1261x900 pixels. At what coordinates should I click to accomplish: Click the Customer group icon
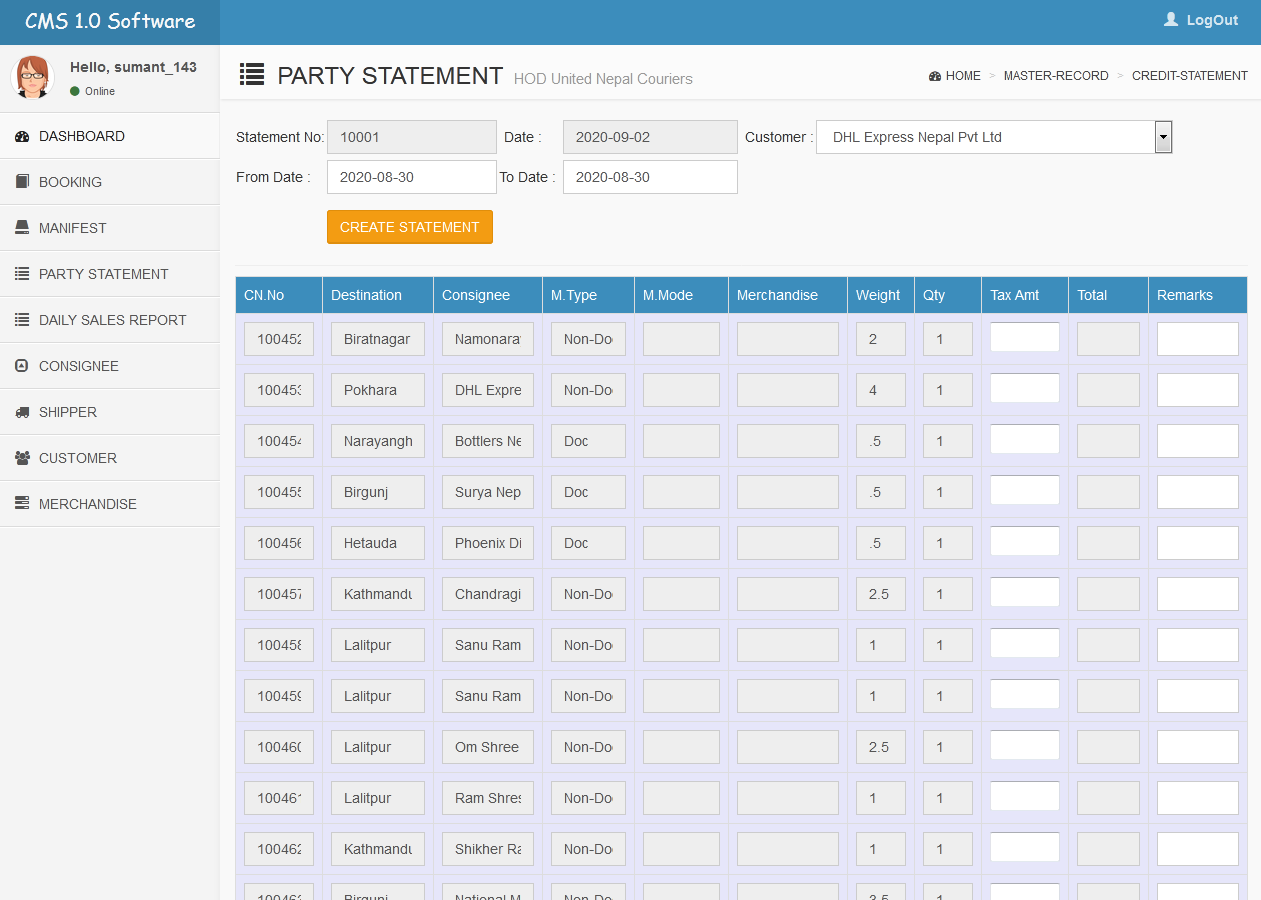22,458
